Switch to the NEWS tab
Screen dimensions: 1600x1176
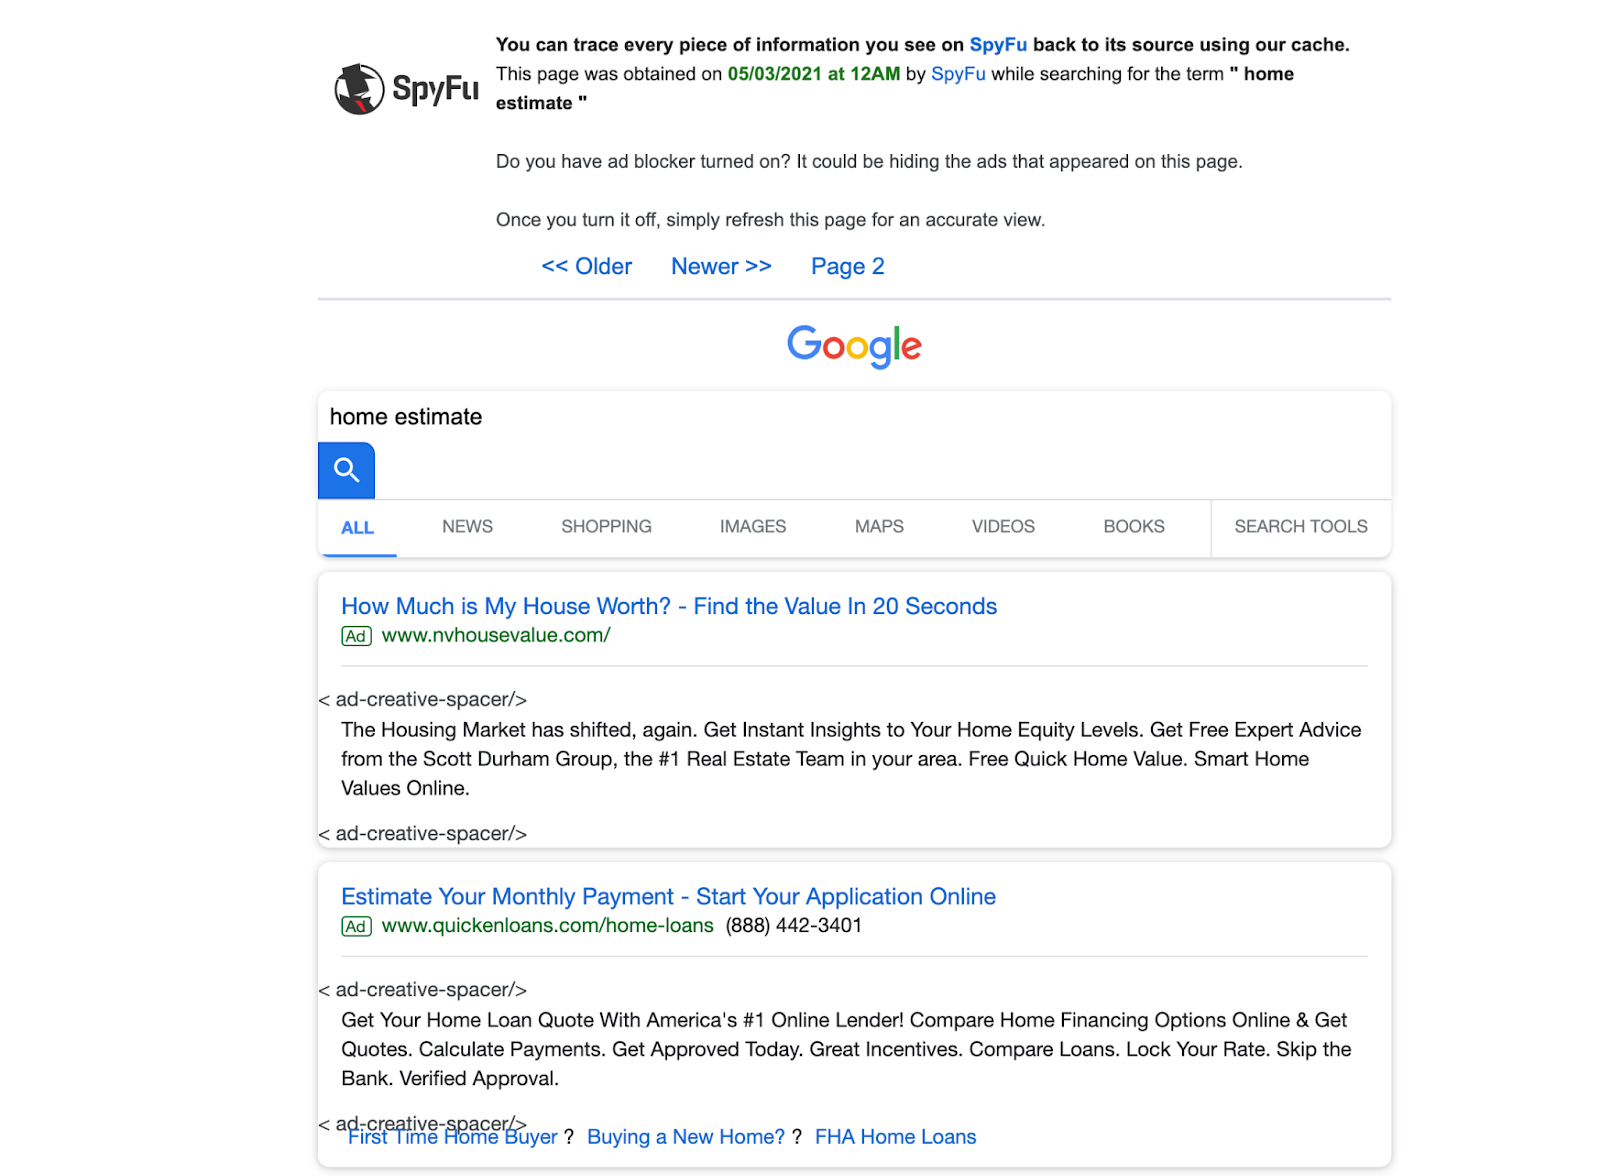tap(467, 526)
